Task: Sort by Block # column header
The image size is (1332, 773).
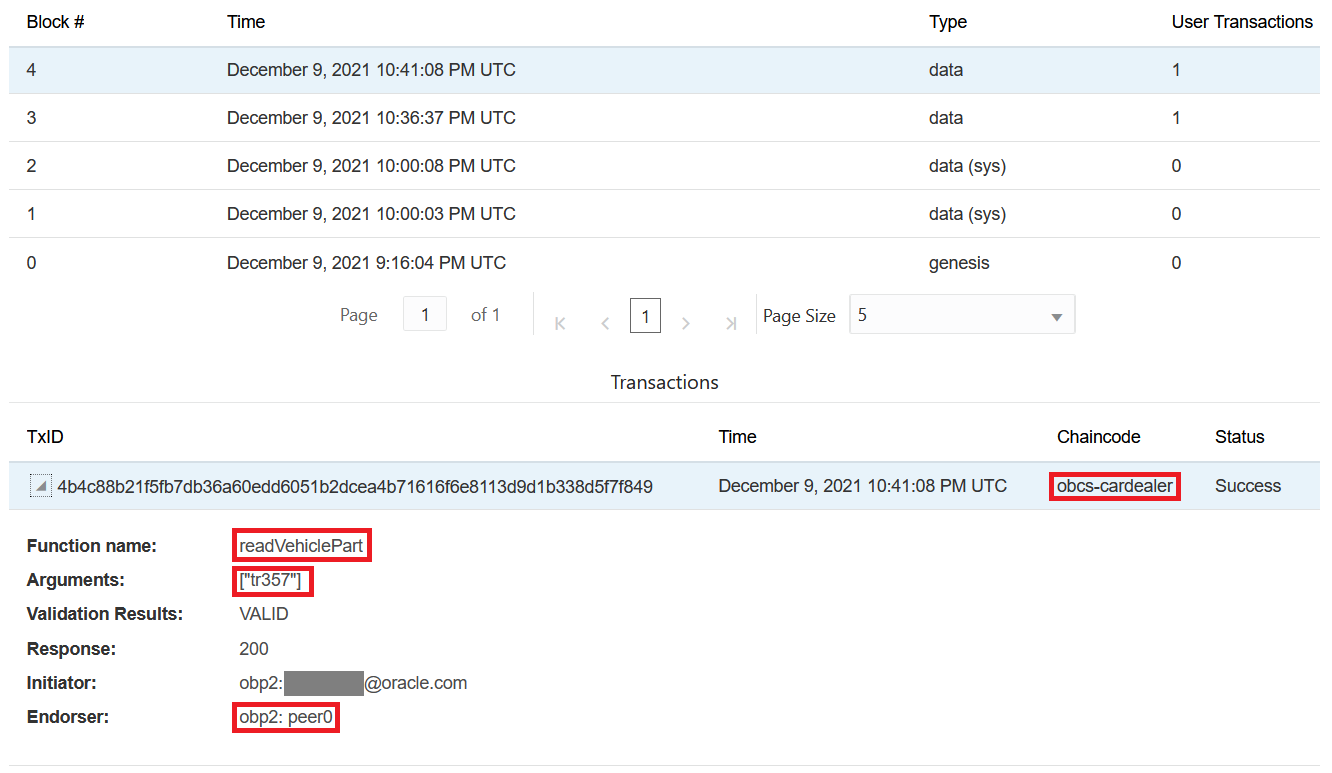Action: [x=55, y=22]
